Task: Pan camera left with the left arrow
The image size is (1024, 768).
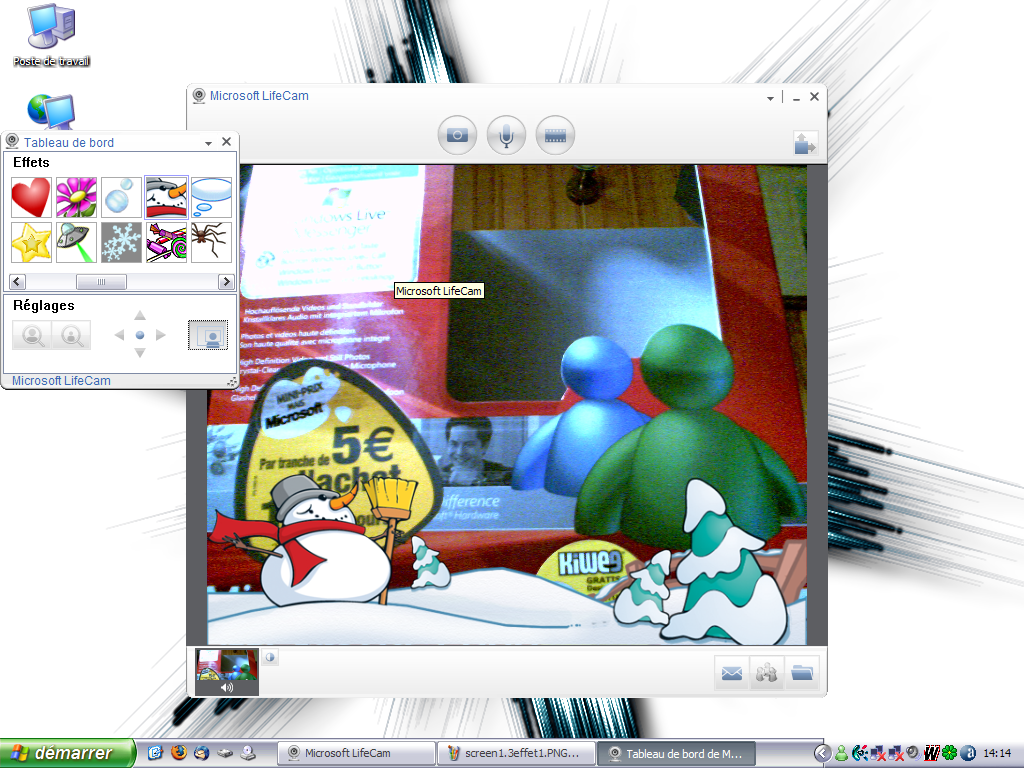Action: click(x=120, y=335)
